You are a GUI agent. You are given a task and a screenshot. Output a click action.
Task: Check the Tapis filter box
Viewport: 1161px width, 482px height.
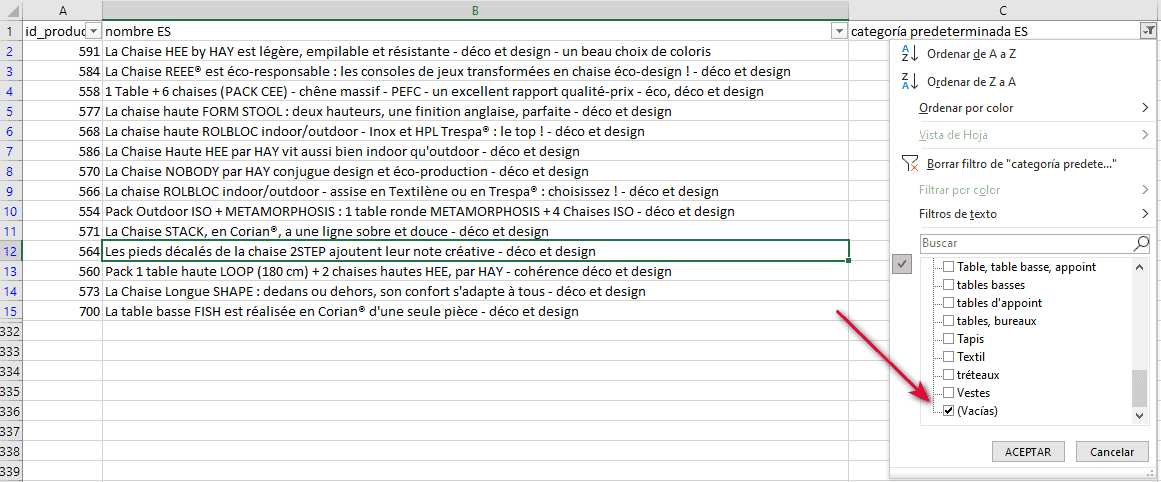[x=948, y=338]
